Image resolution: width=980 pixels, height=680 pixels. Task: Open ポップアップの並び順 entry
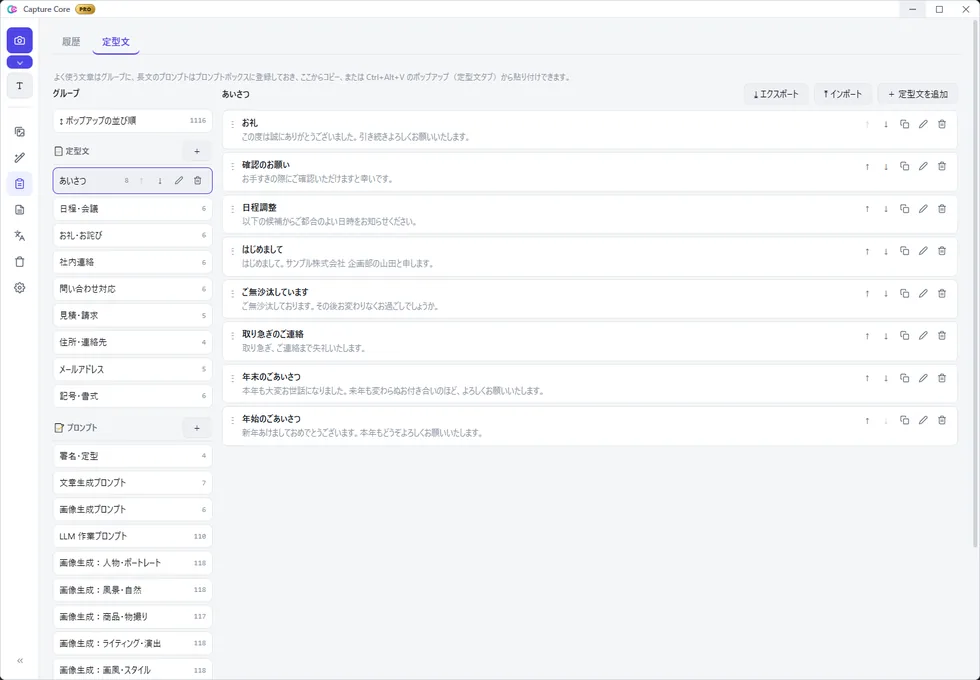coord(132,121)
